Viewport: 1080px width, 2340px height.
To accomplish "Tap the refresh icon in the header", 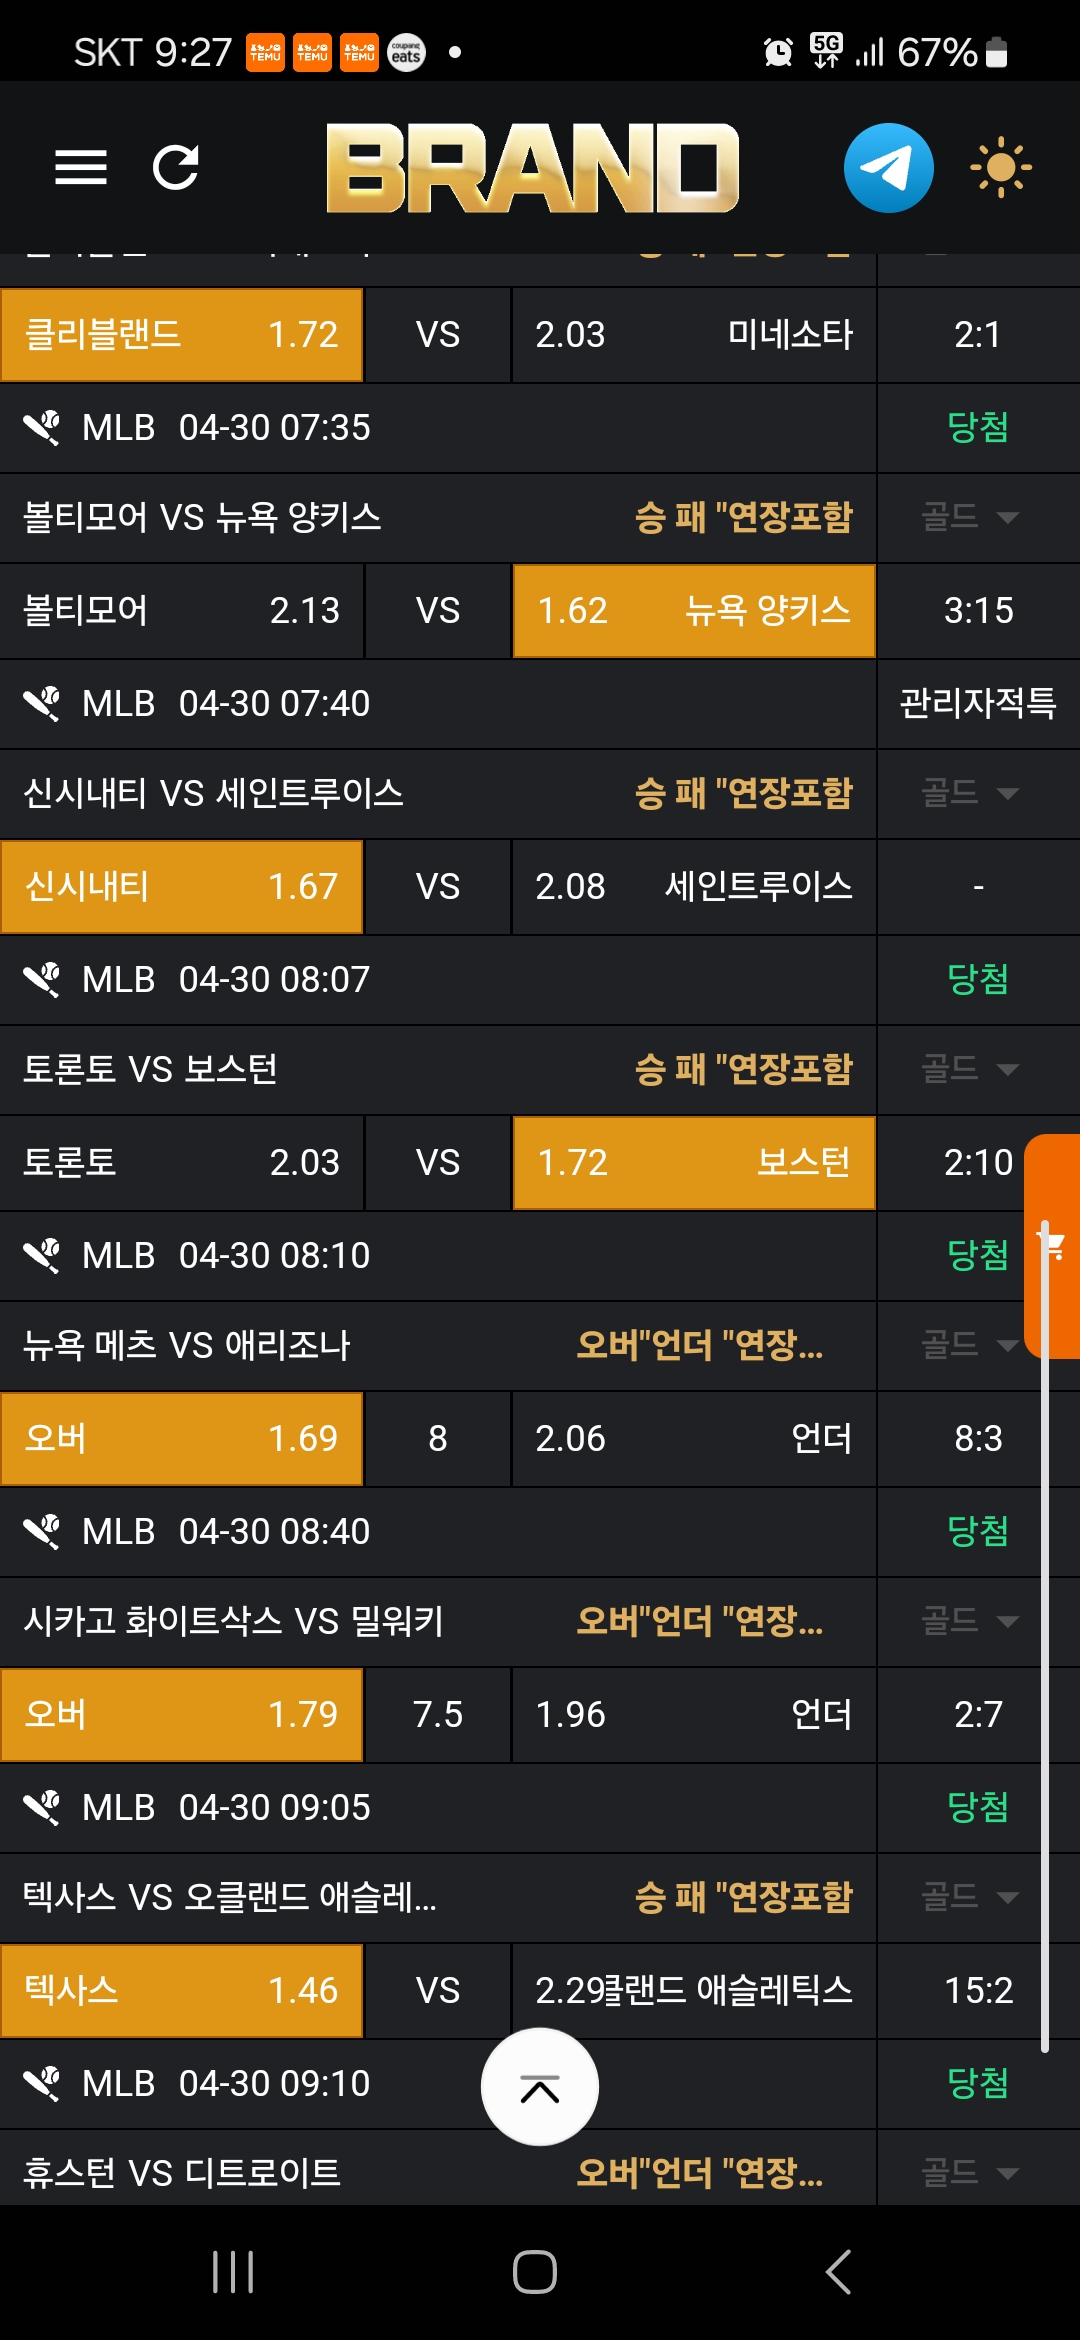I will (176, 167).
